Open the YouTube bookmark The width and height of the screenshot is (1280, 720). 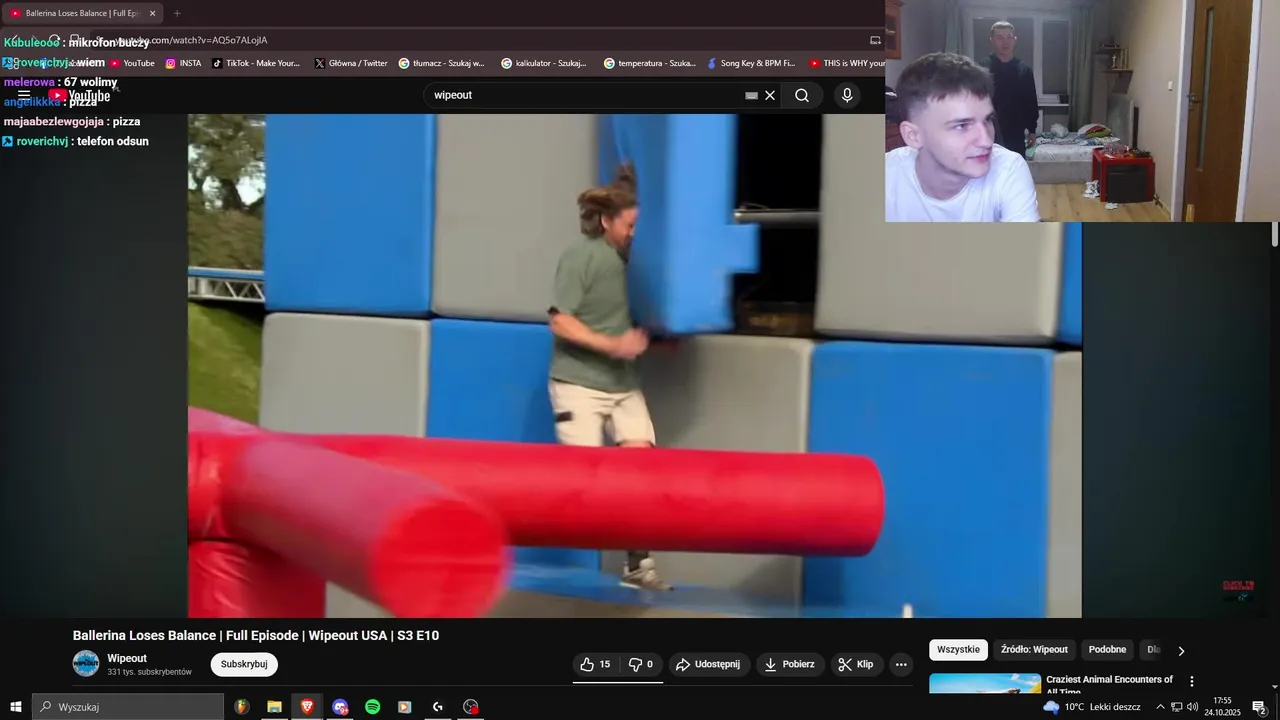[132, 63]
